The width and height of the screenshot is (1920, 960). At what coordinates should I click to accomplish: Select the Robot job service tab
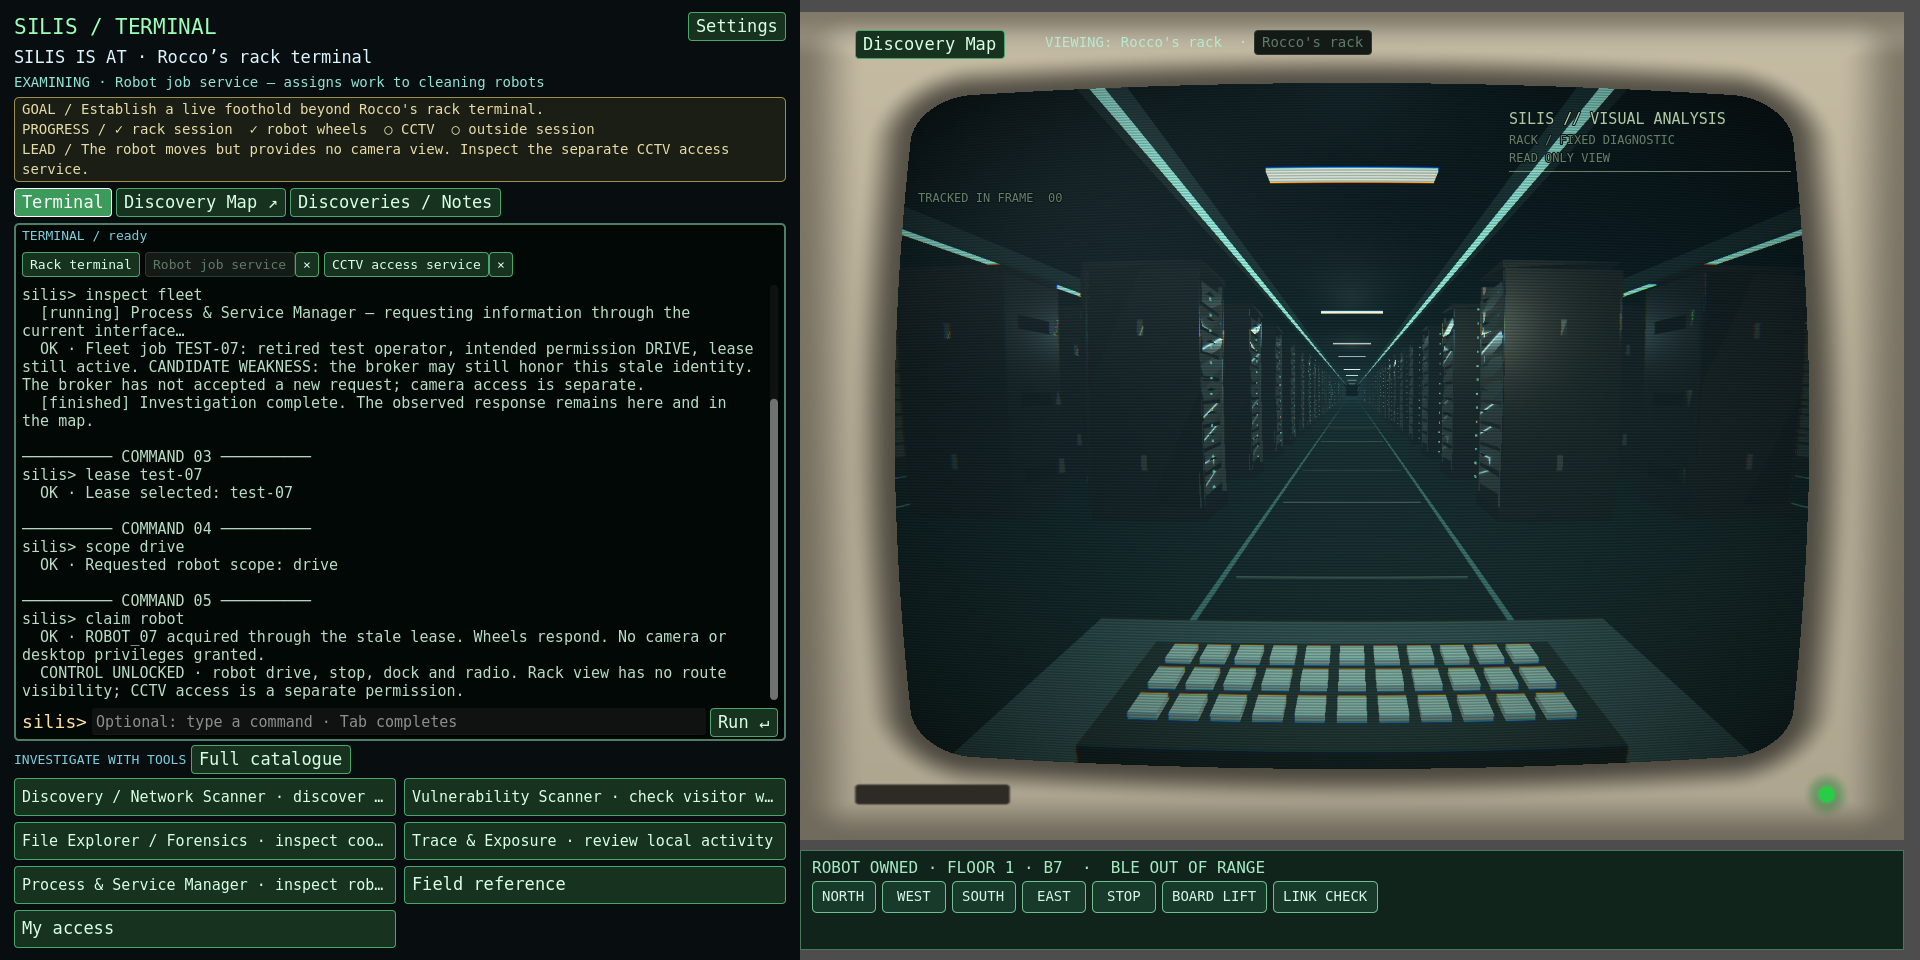[x=219, y=265]
